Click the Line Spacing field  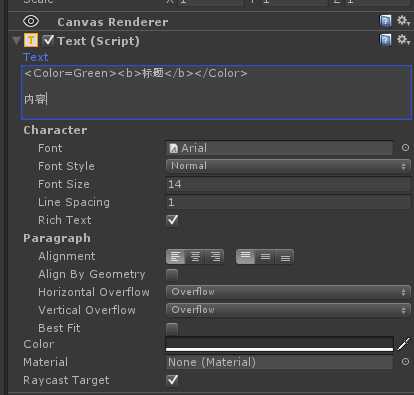pos(288,202)
